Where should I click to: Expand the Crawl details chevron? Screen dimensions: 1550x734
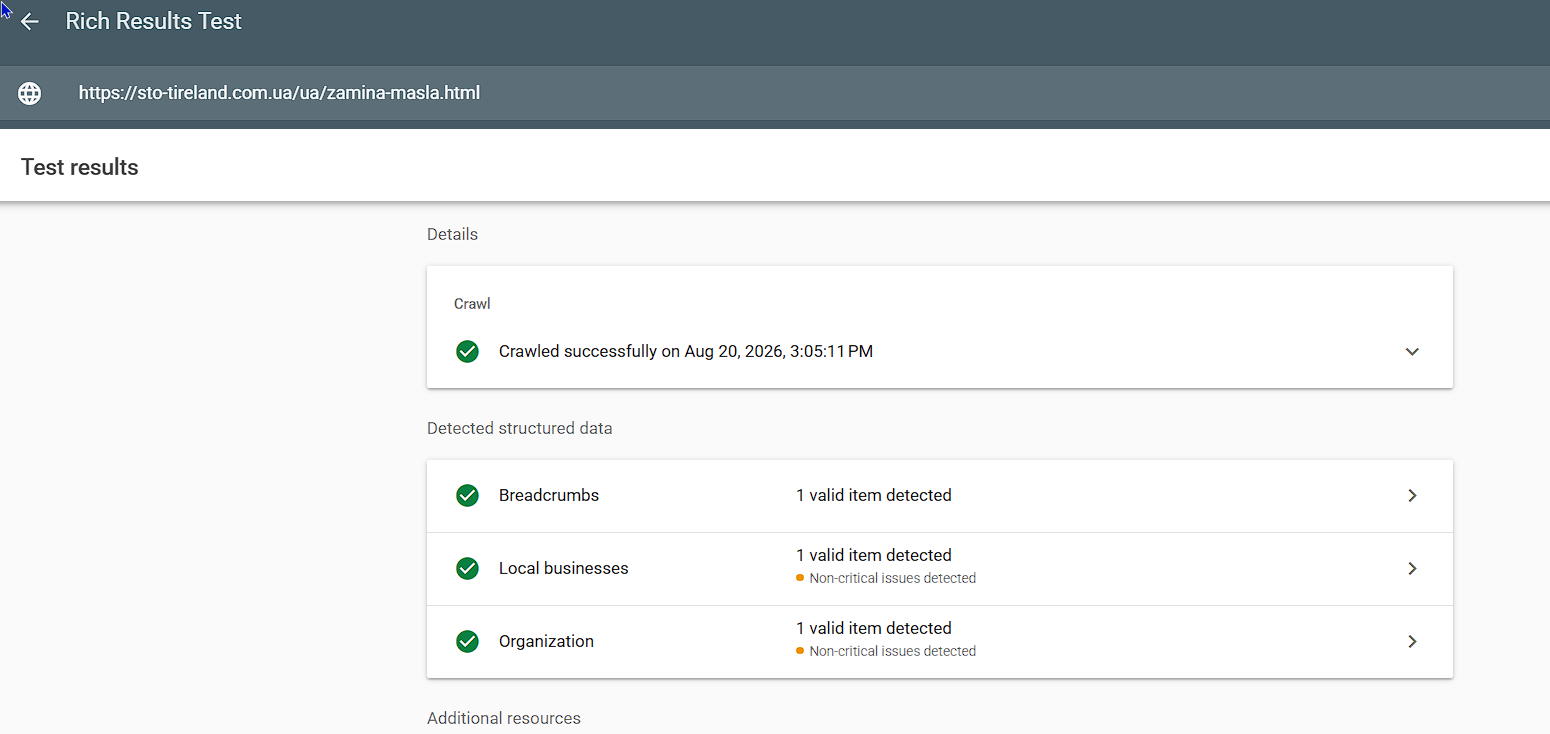click(1412, 352)
